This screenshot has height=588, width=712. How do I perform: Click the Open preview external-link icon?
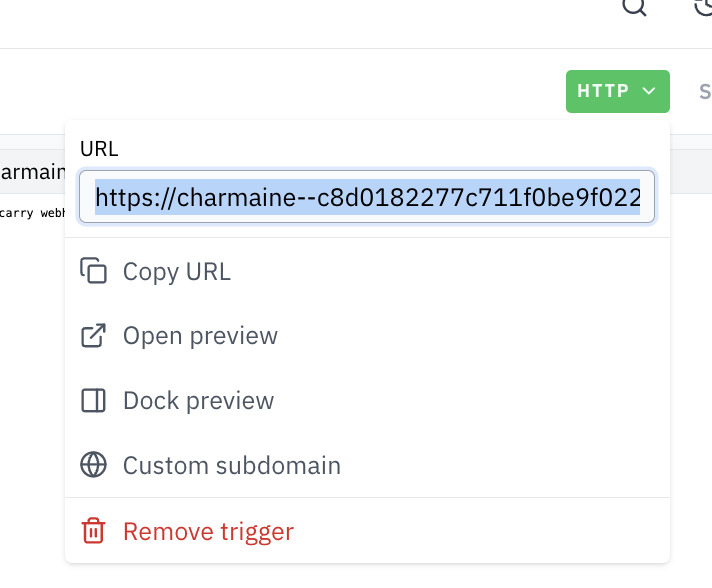[x=93, y=336]
